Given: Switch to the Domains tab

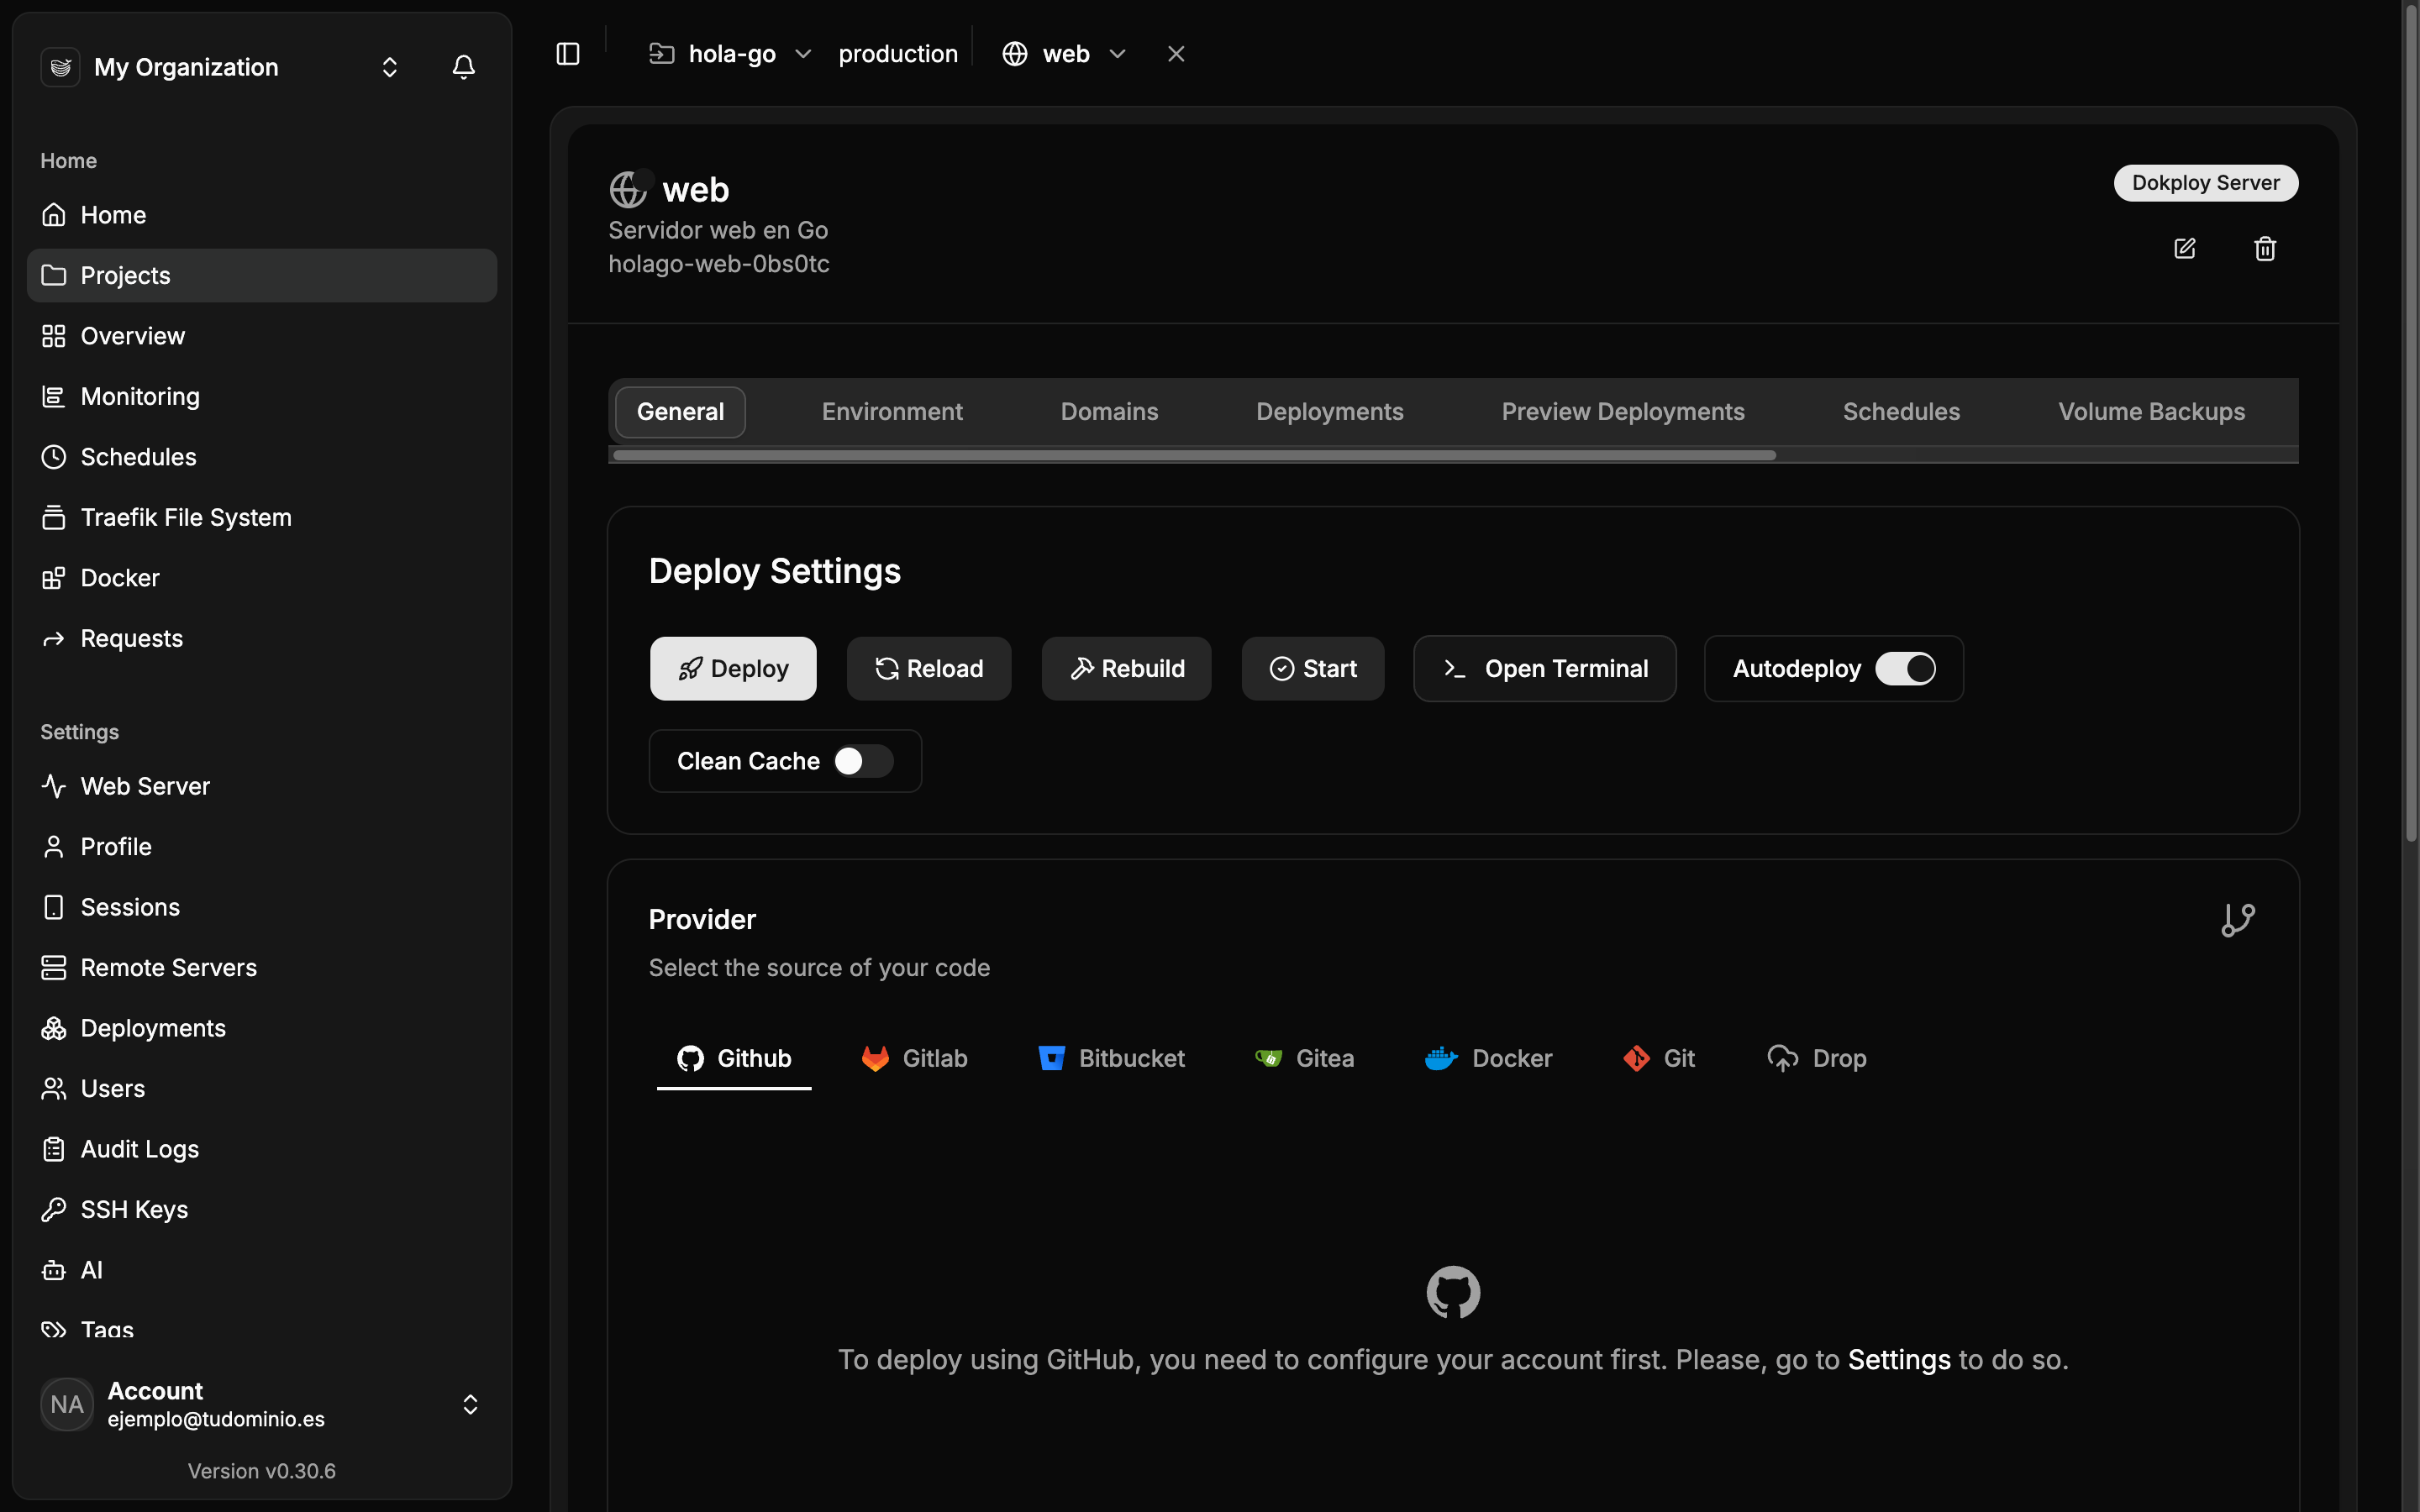Looking at the screenshot, I should 1109,412.
